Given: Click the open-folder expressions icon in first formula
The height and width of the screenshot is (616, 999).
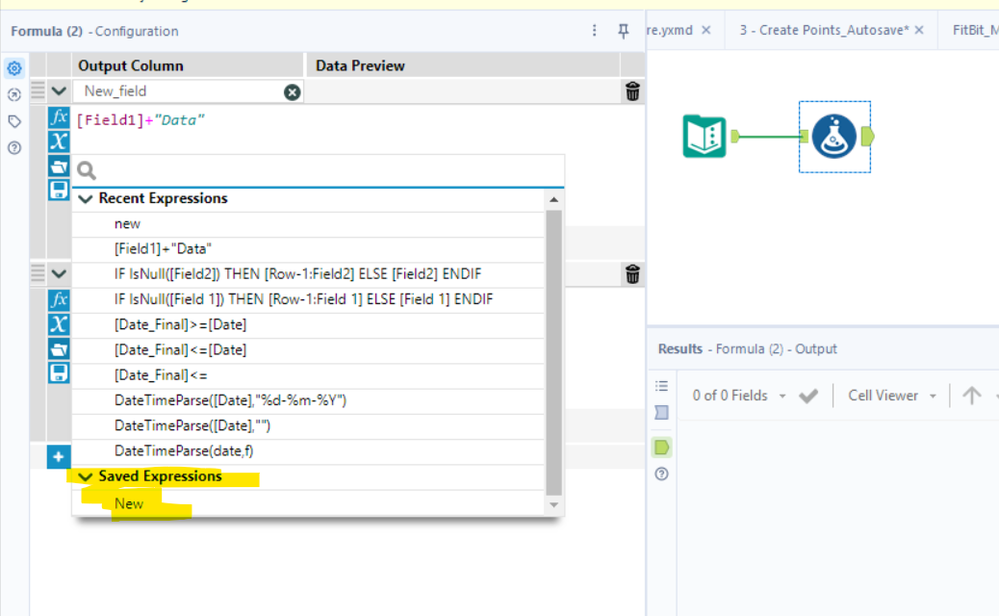Looking at the screenshot, I should coord(59,166).
